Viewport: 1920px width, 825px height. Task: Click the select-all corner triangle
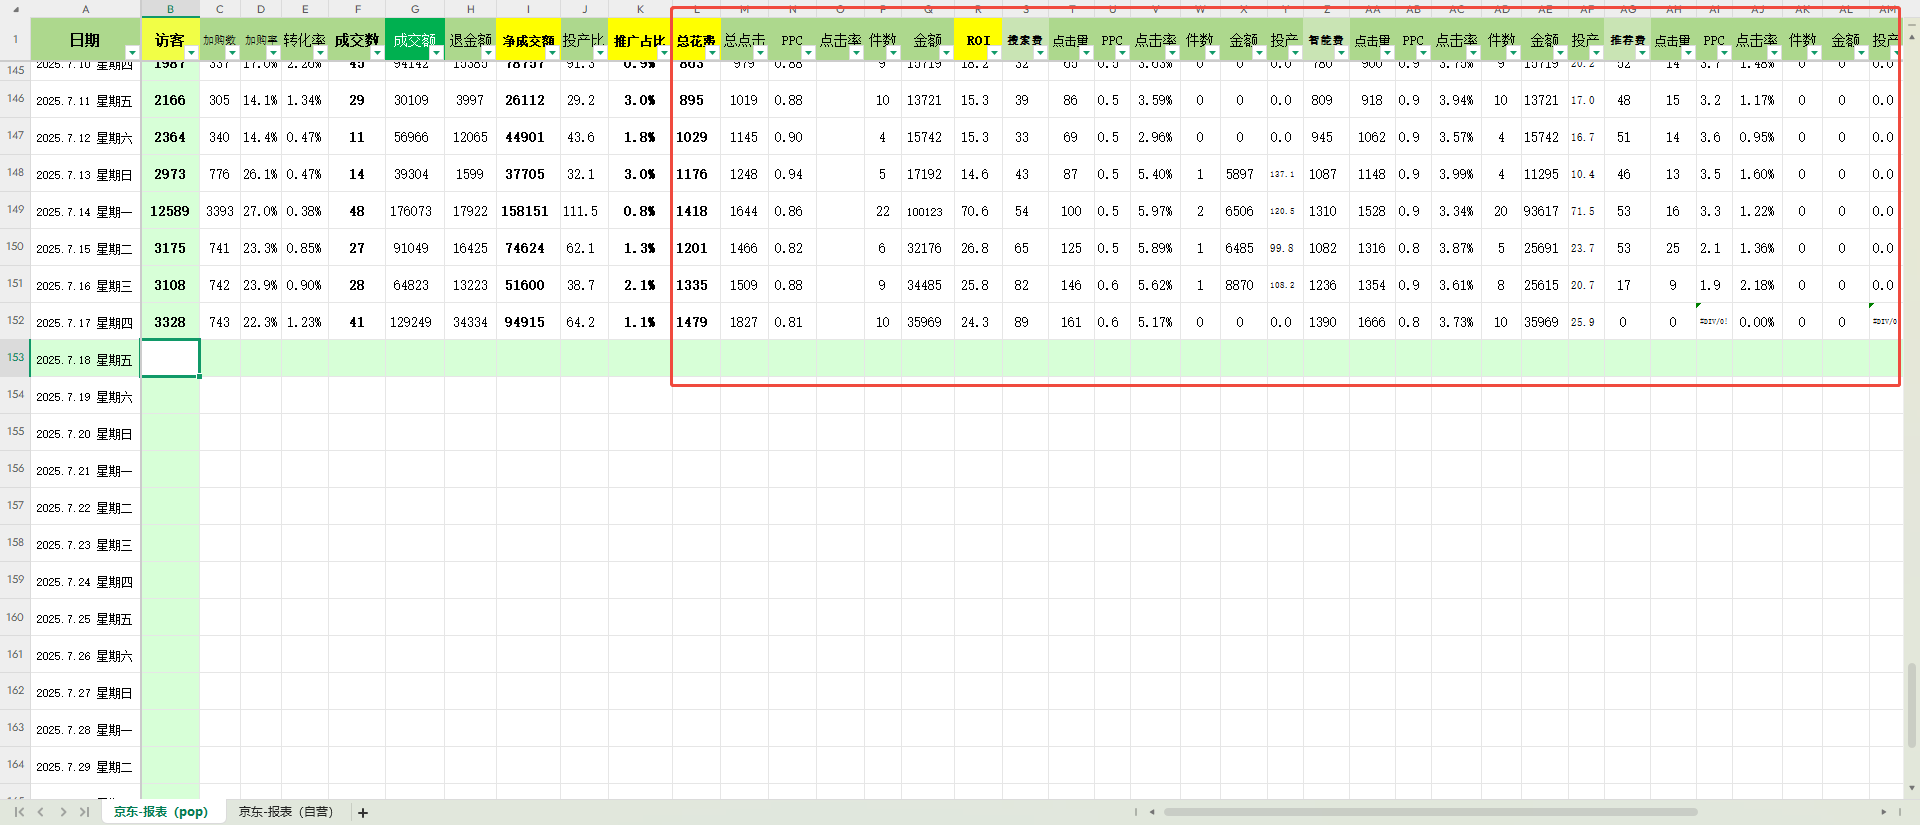click(x=15, y=9)
